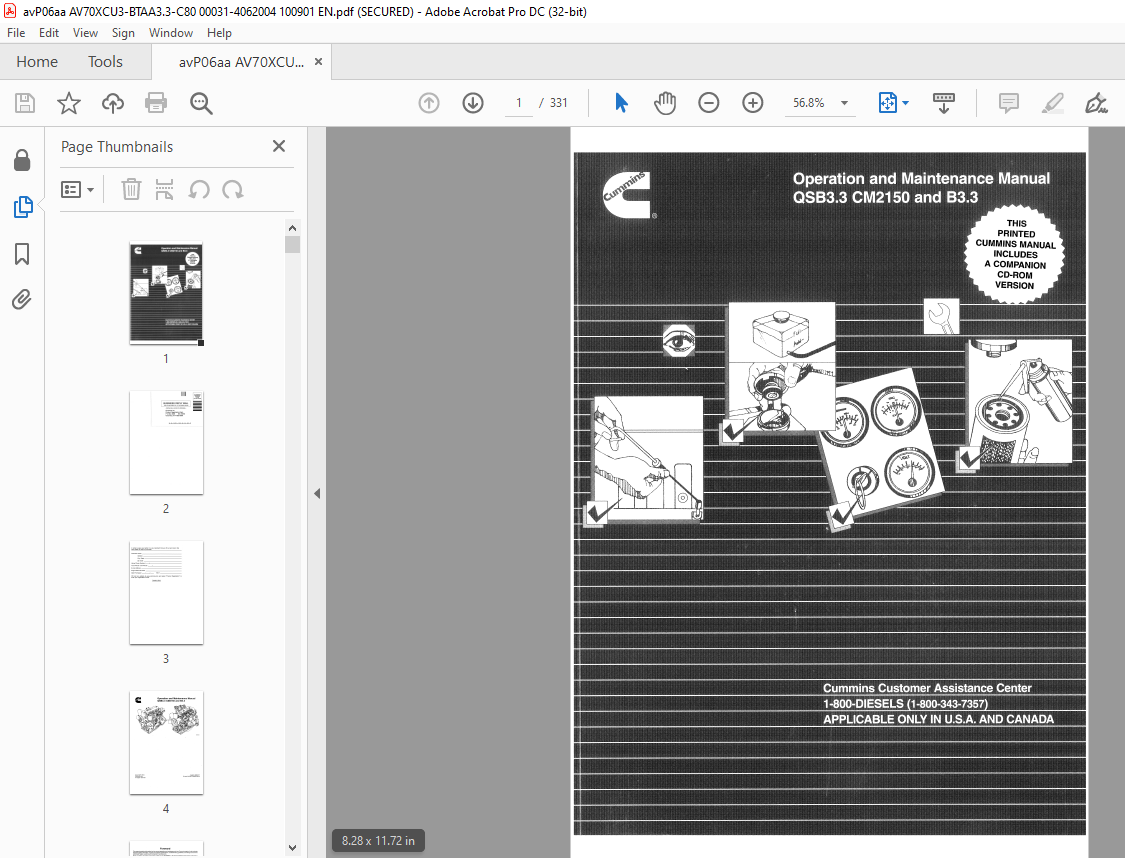The width and height of the screenshot is (1125, 858).
Task: Open the Attachments paperclip panel
Action: (x=22, y=299)
